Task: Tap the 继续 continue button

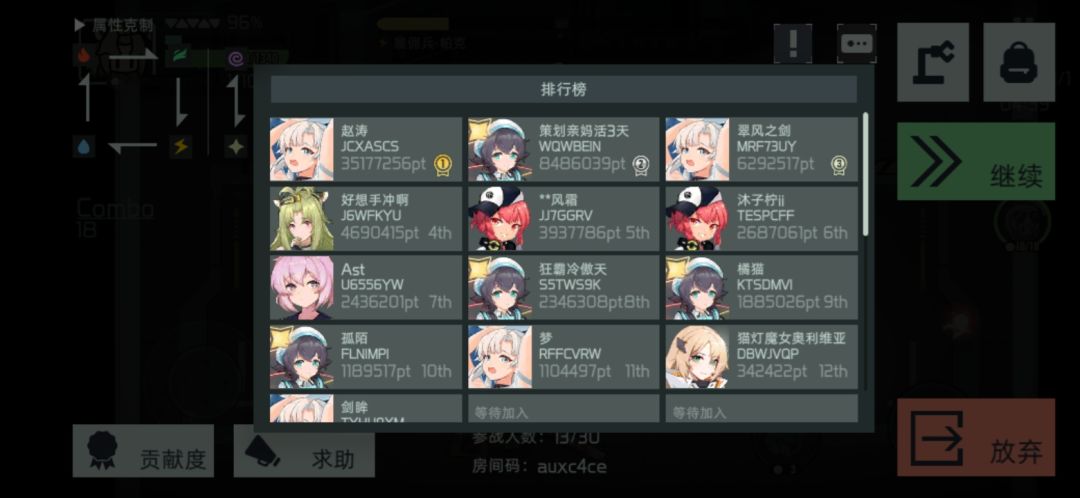Action: click(x=975, y=161)
